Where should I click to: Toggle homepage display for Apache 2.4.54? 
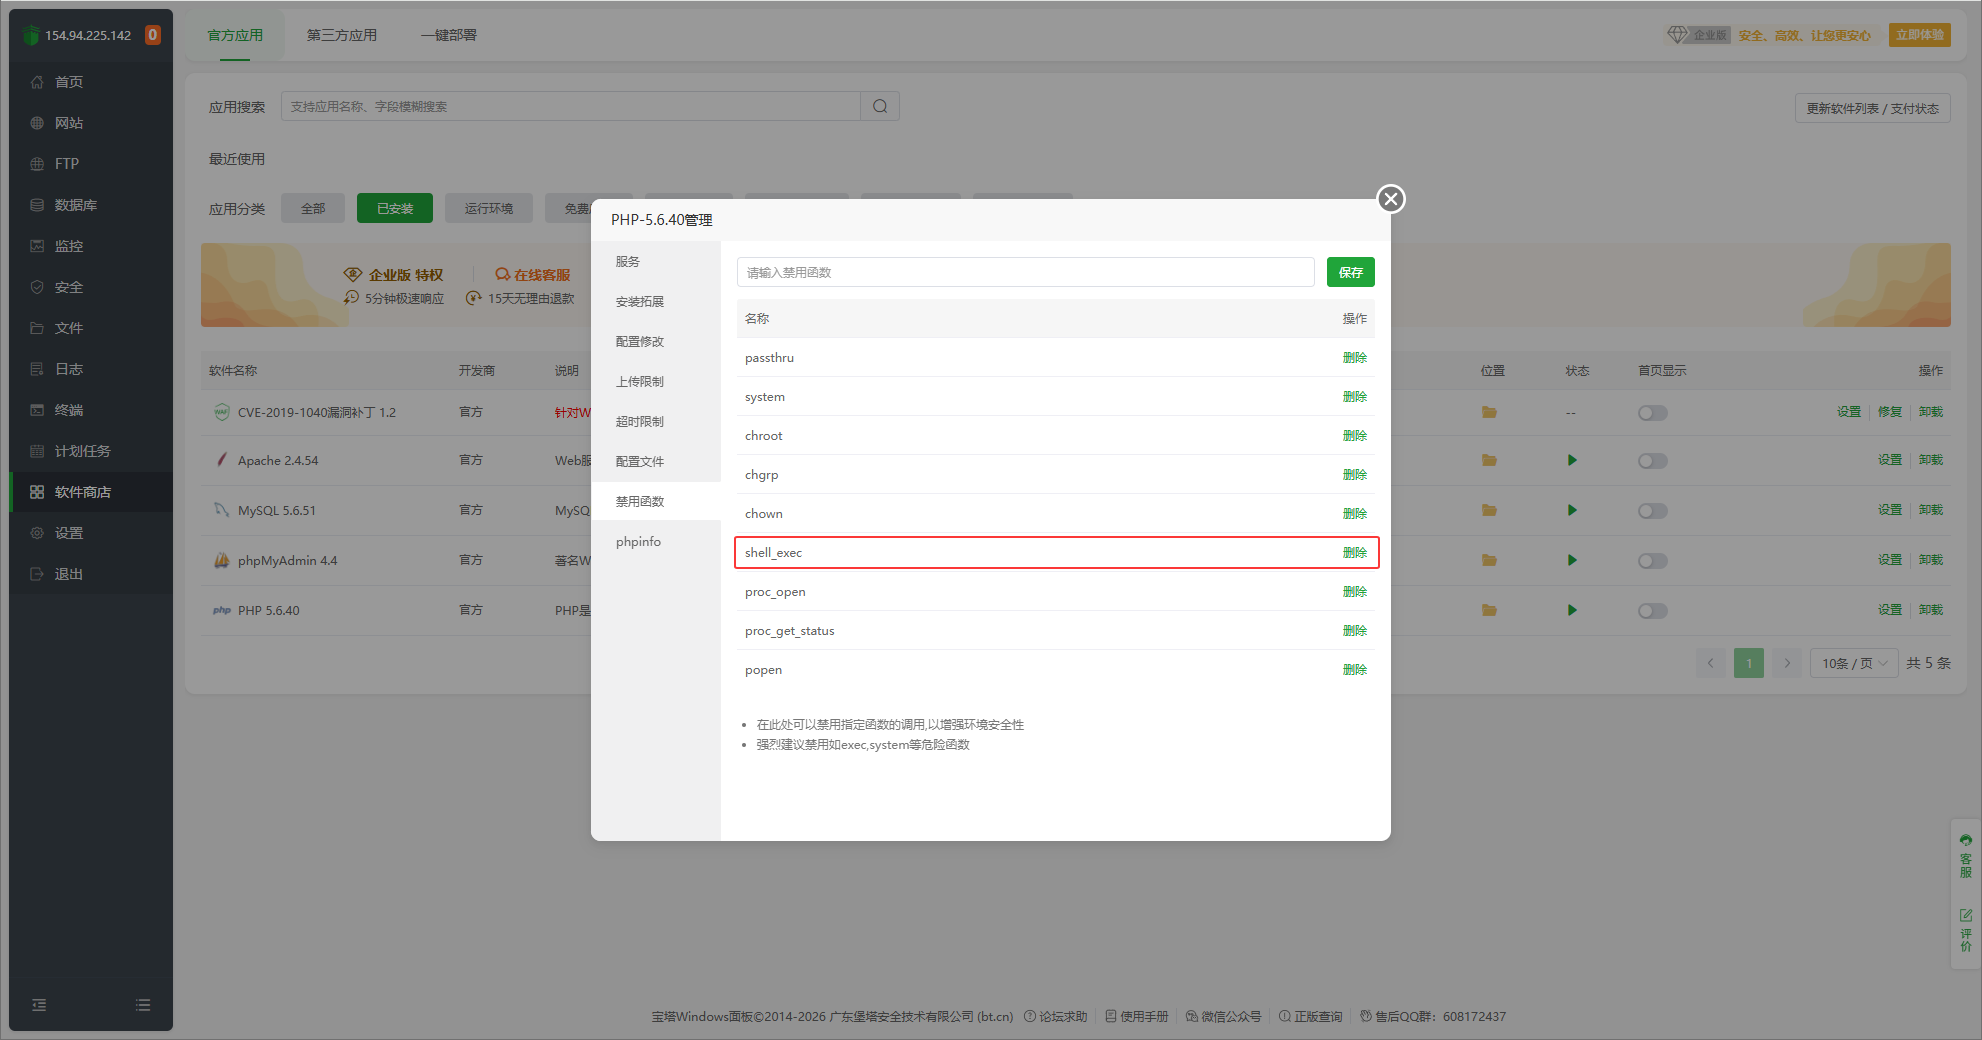[1652, 461]
